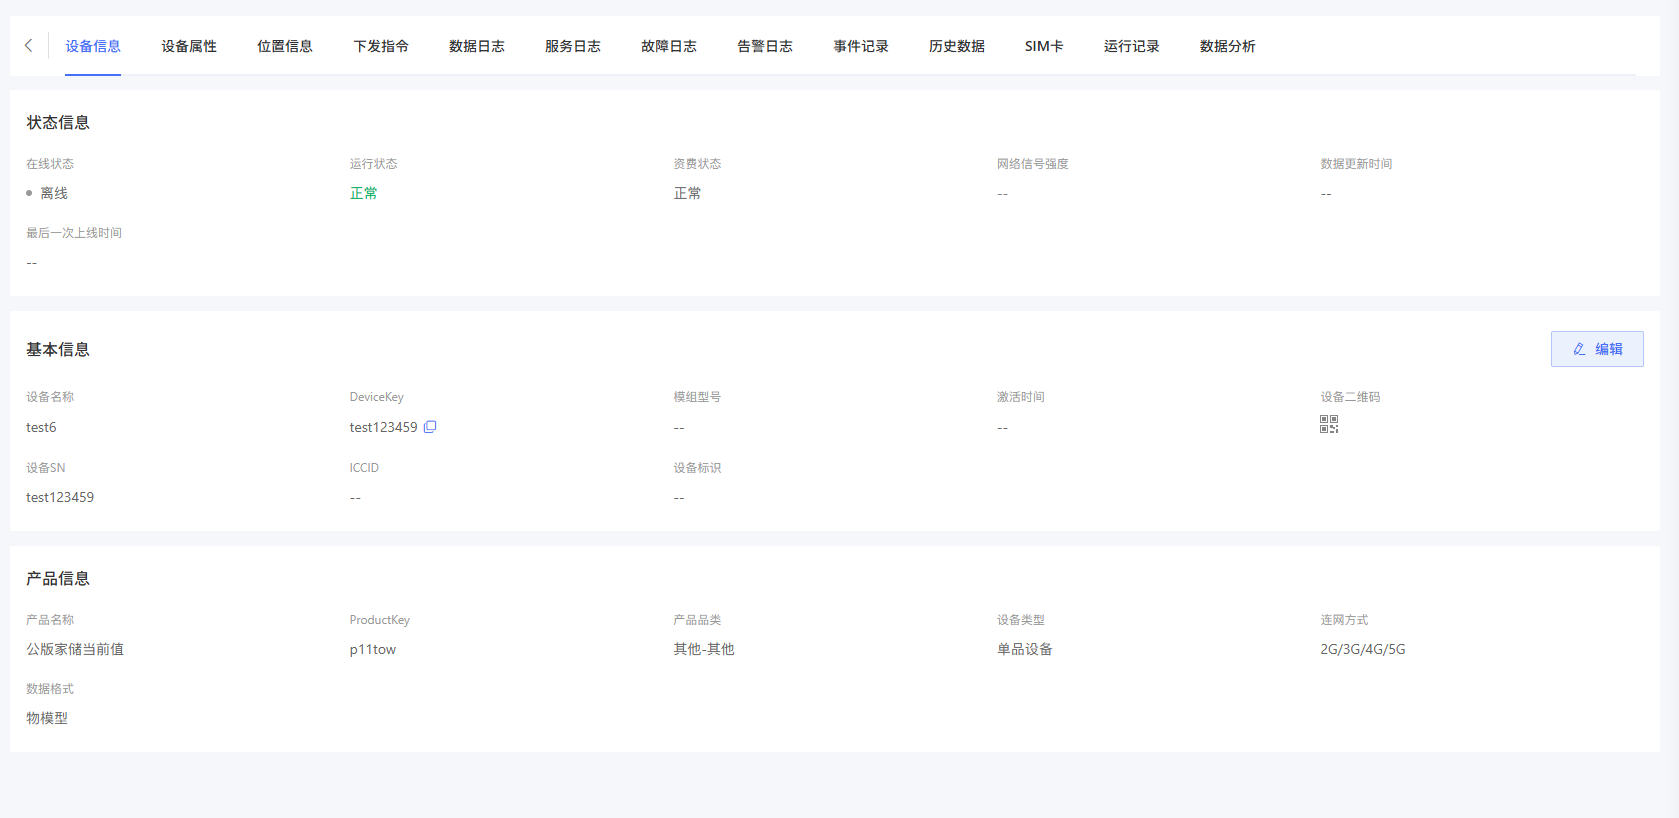Screen dimensions: 1679x818
Task: Open the 位置信息 tab
Action: point(285,46)
